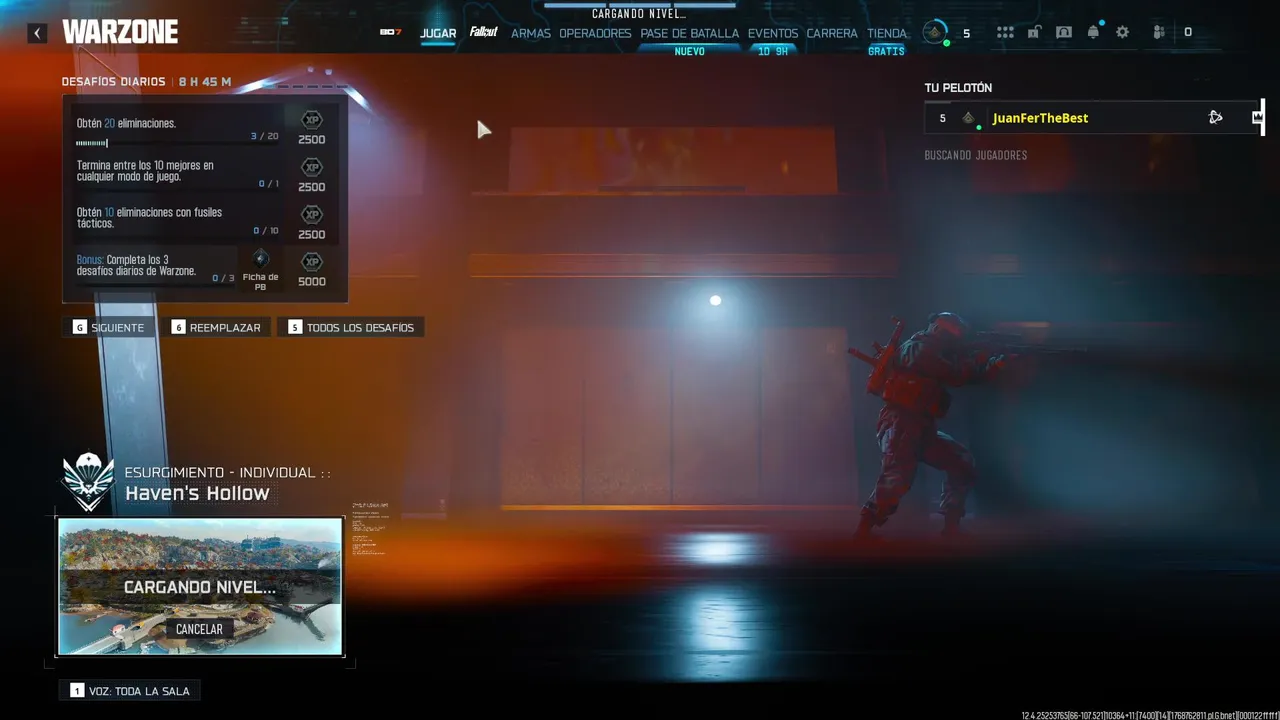The image size is (1280, 720).
Task: Open the social friends icon
Action: (1159, 32)
